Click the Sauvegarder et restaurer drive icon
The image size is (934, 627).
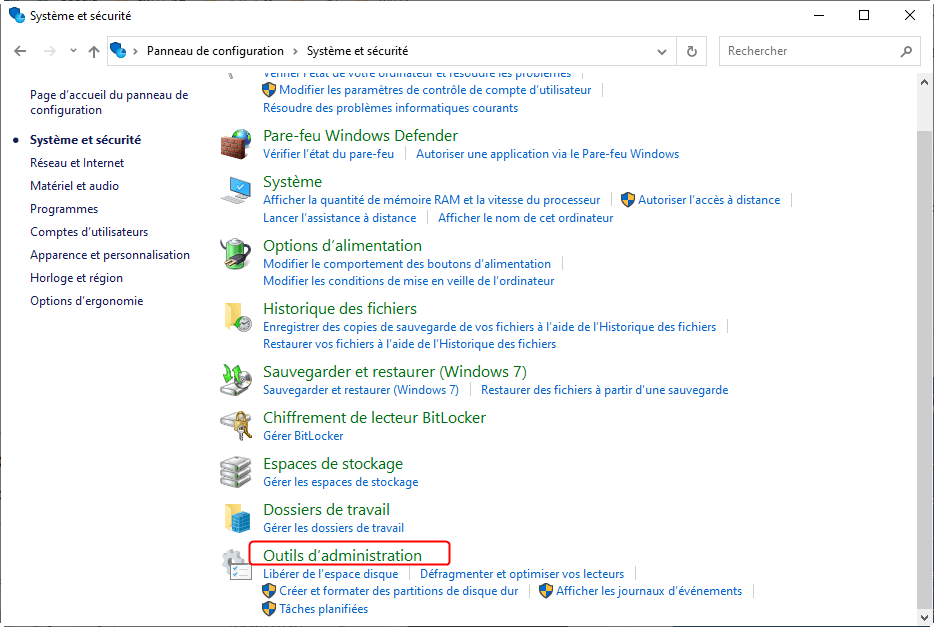click(x=235, y=380)
